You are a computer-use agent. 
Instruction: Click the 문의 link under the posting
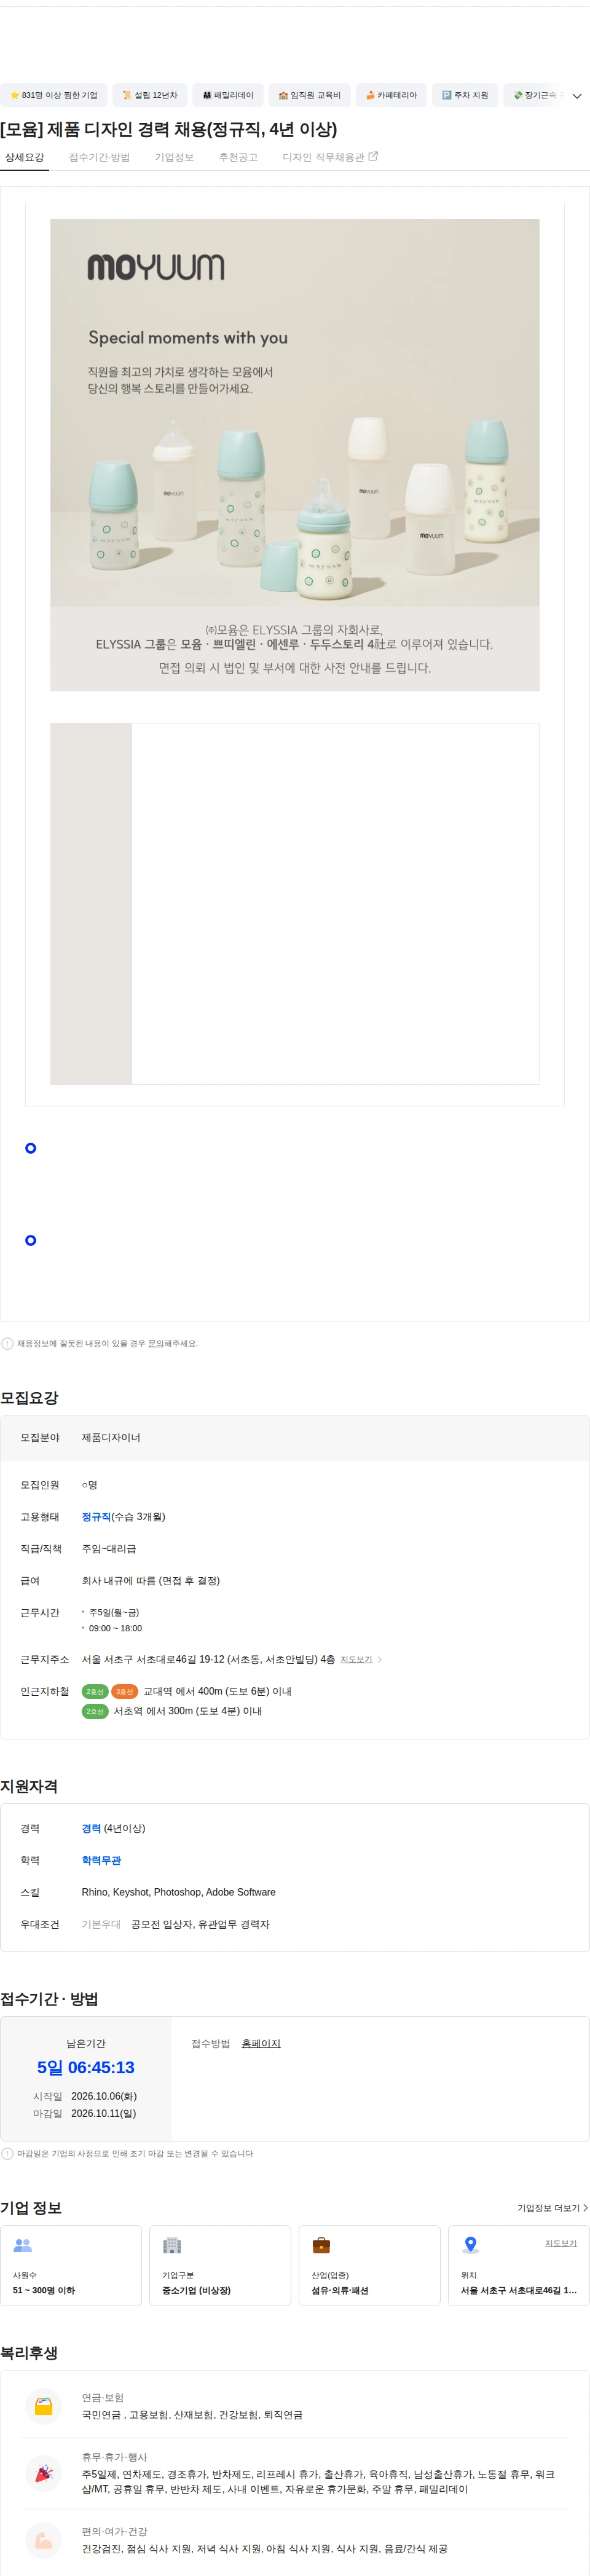point(155,1343)
